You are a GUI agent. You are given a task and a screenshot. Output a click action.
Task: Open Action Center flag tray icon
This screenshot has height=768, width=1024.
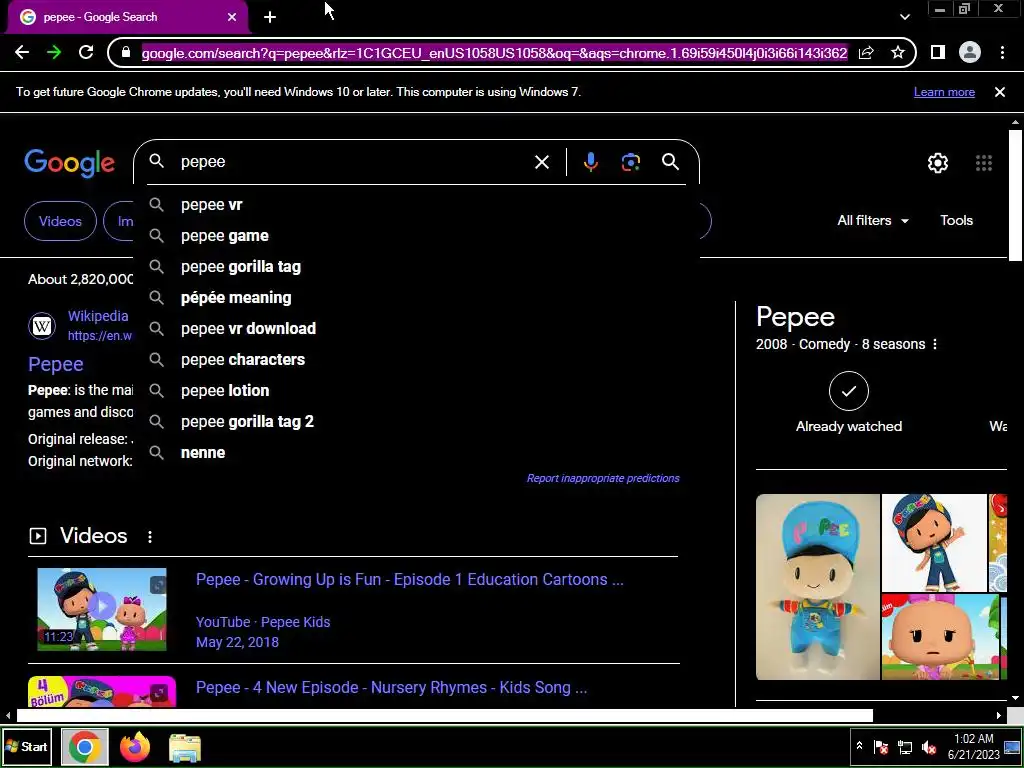click(x=881, y=747)
